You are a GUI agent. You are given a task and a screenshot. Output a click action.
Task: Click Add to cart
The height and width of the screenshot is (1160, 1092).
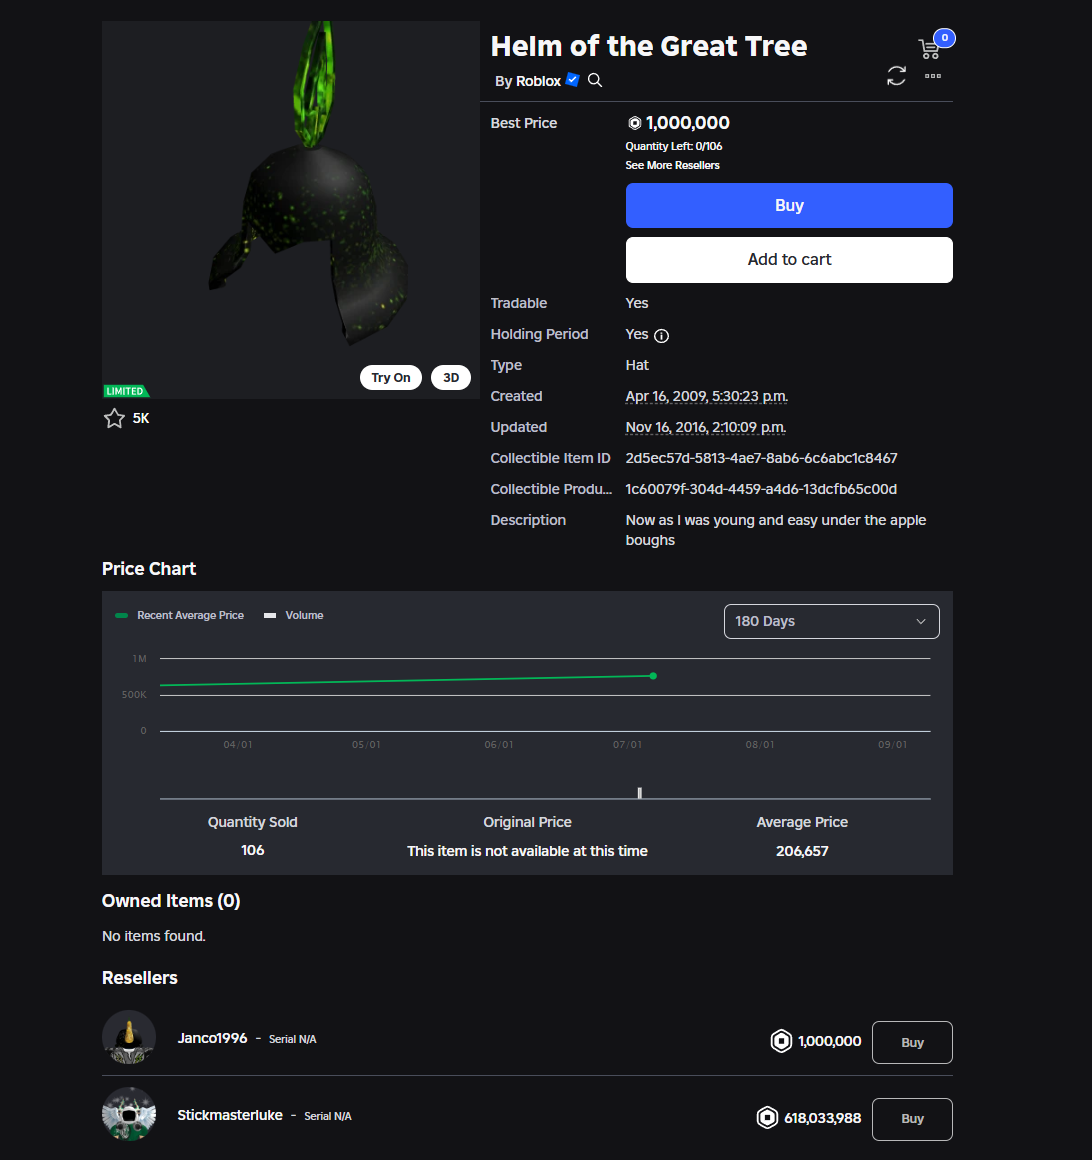[789, 260]
